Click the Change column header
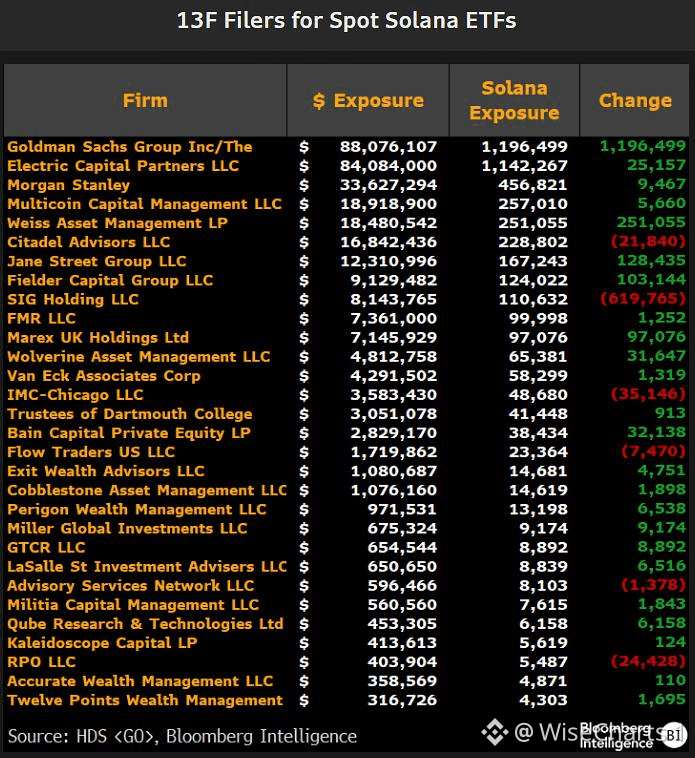This screenshot has width=695, height=758. (x=635, y=101)
